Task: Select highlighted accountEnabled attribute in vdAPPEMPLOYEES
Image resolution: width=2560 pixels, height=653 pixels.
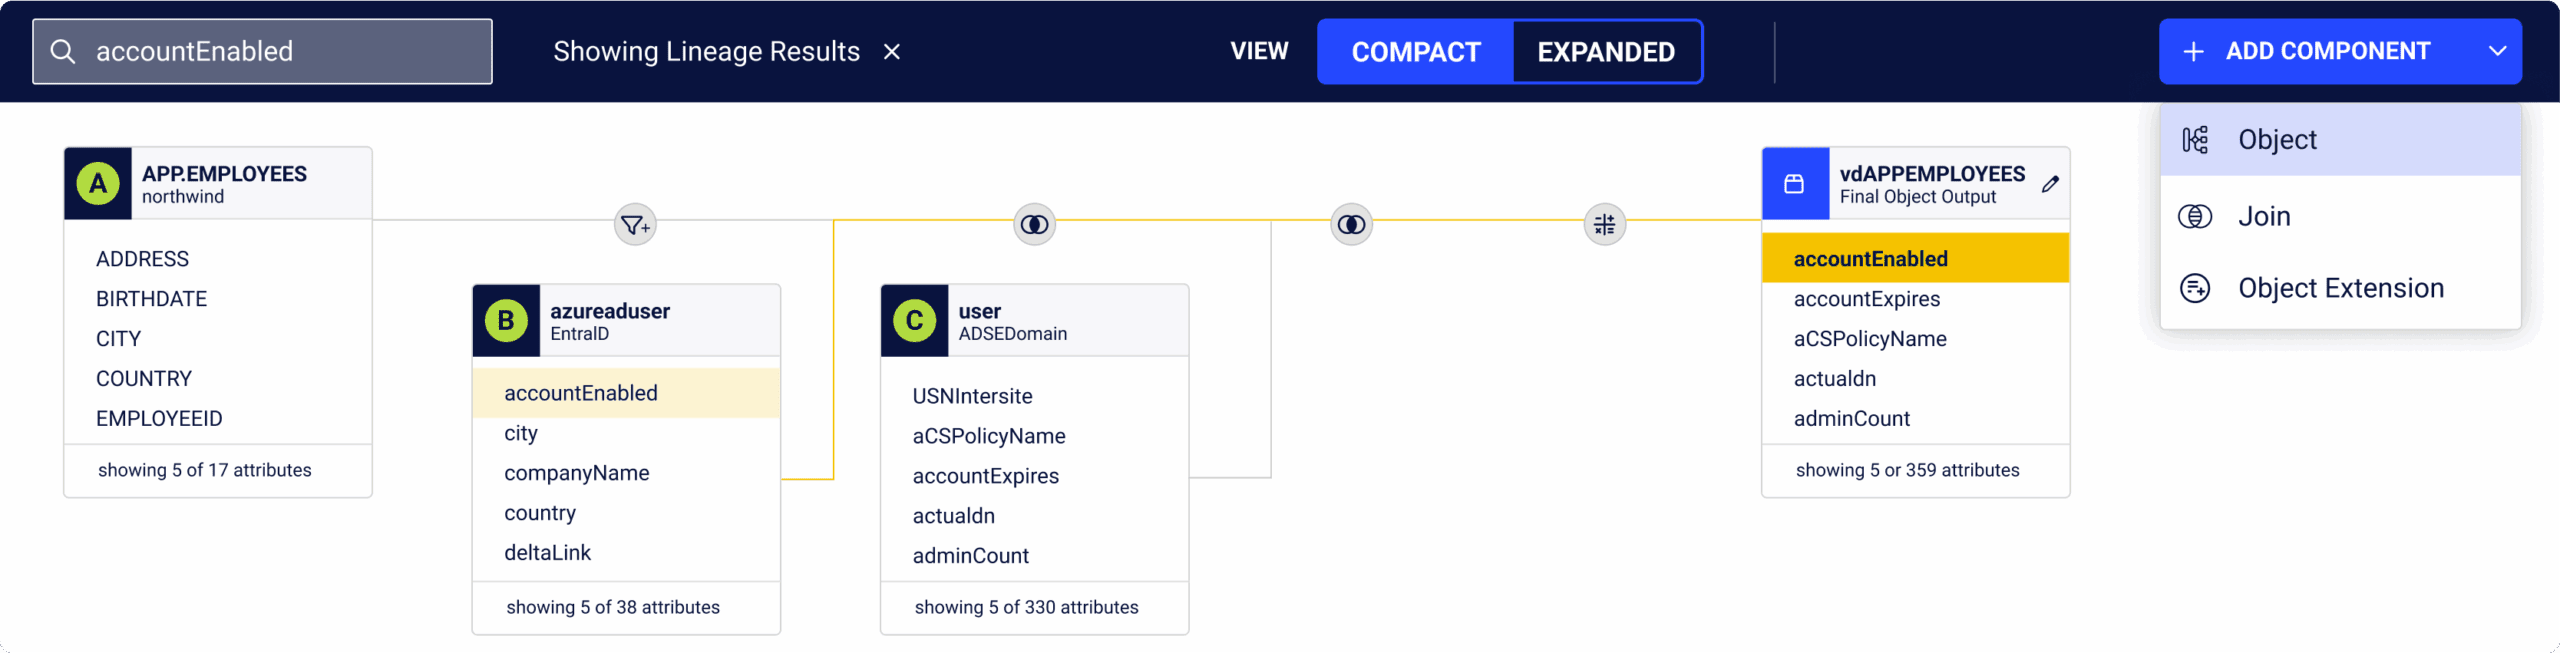Action: point(1915,258)
